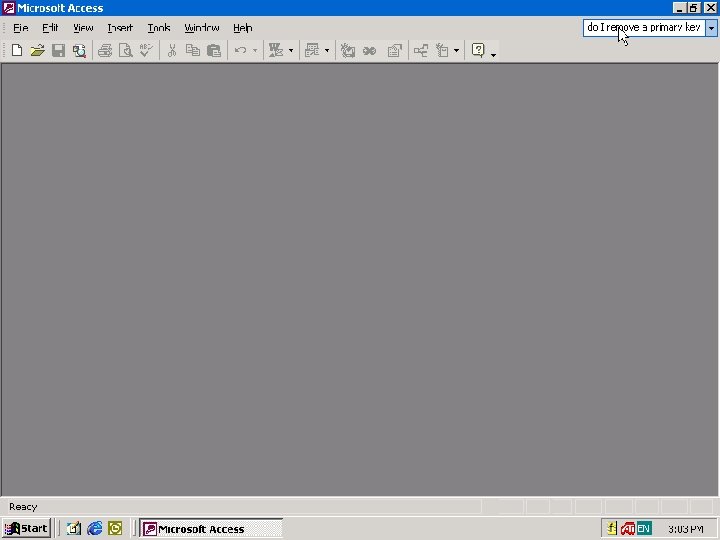
Task: Click the Print icon
Action: [x=105, y=50]
